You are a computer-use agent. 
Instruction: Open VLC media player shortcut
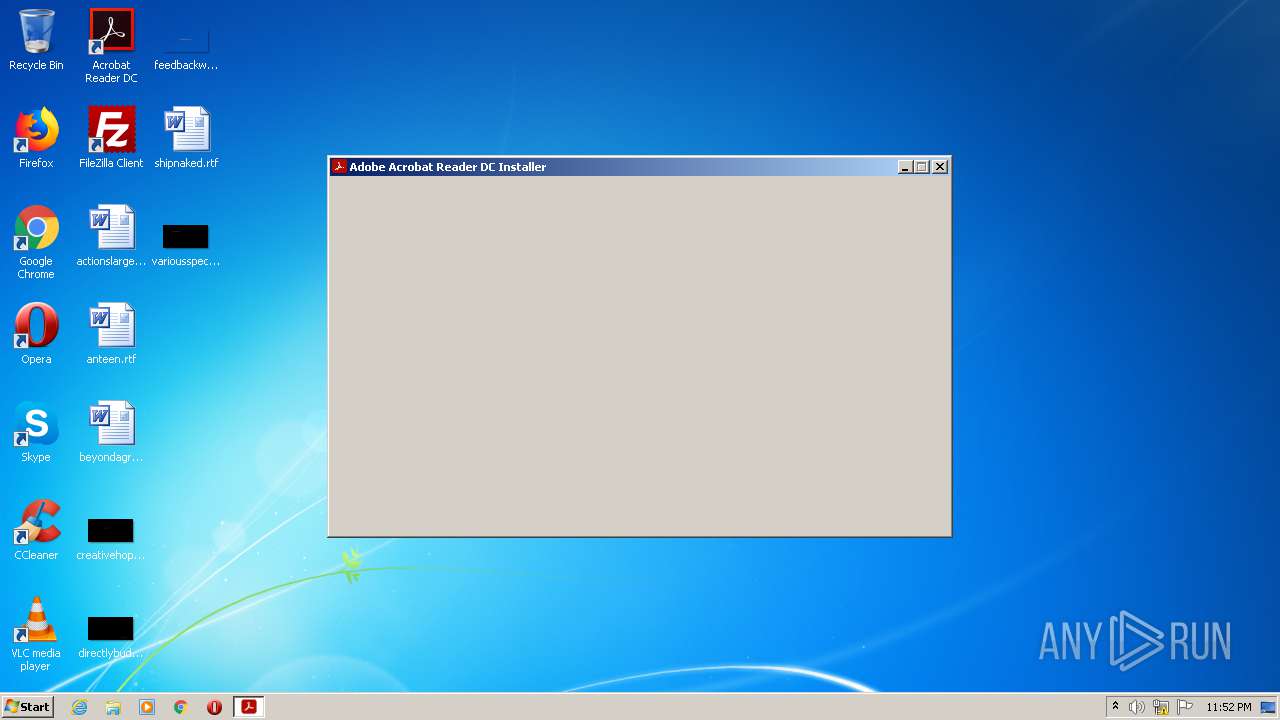[36, 634]
